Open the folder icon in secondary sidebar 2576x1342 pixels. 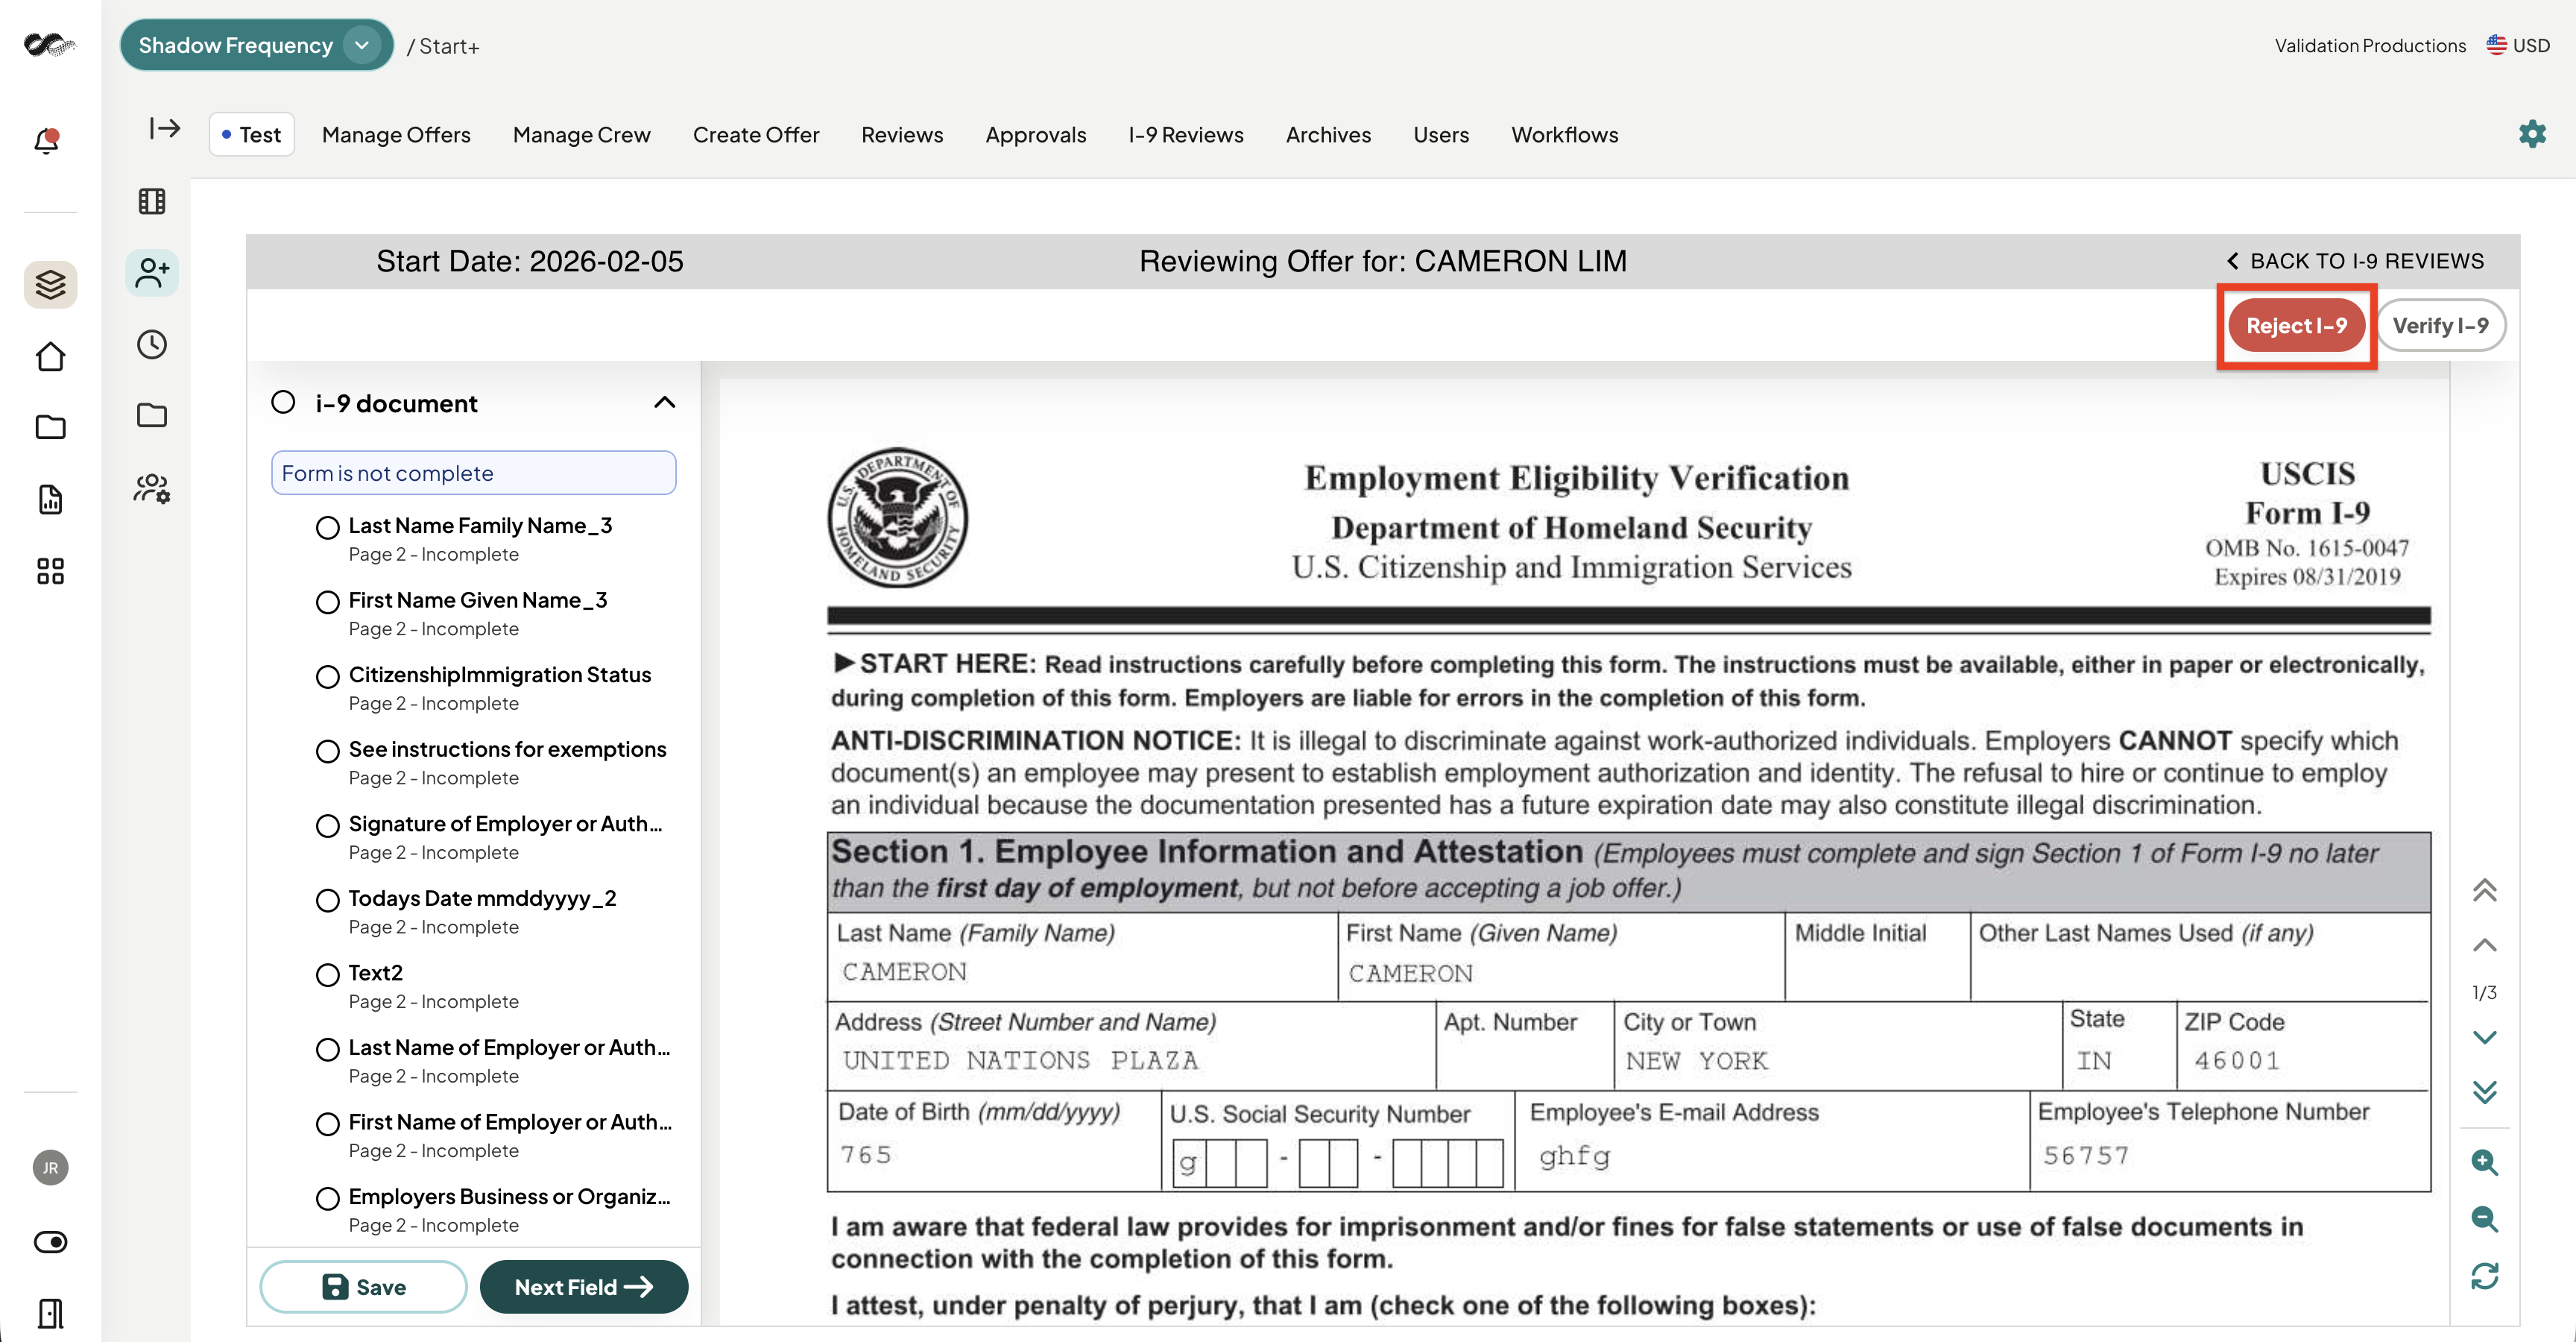click(152, 415)
